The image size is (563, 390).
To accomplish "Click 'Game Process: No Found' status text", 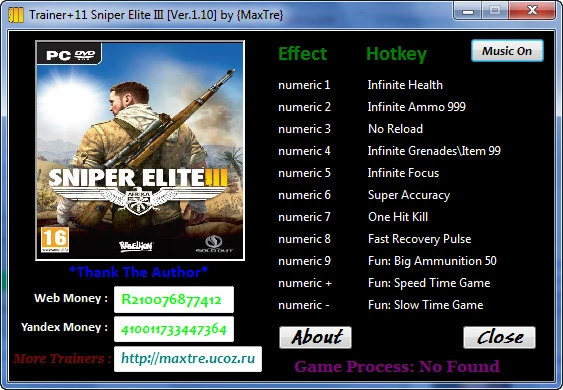I will click(397, 367).
